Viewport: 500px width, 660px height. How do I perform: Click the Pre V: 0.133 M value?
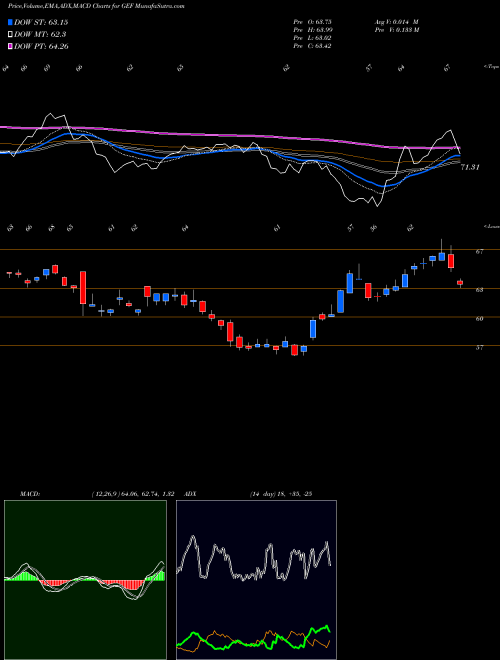(x=396, y=30)
